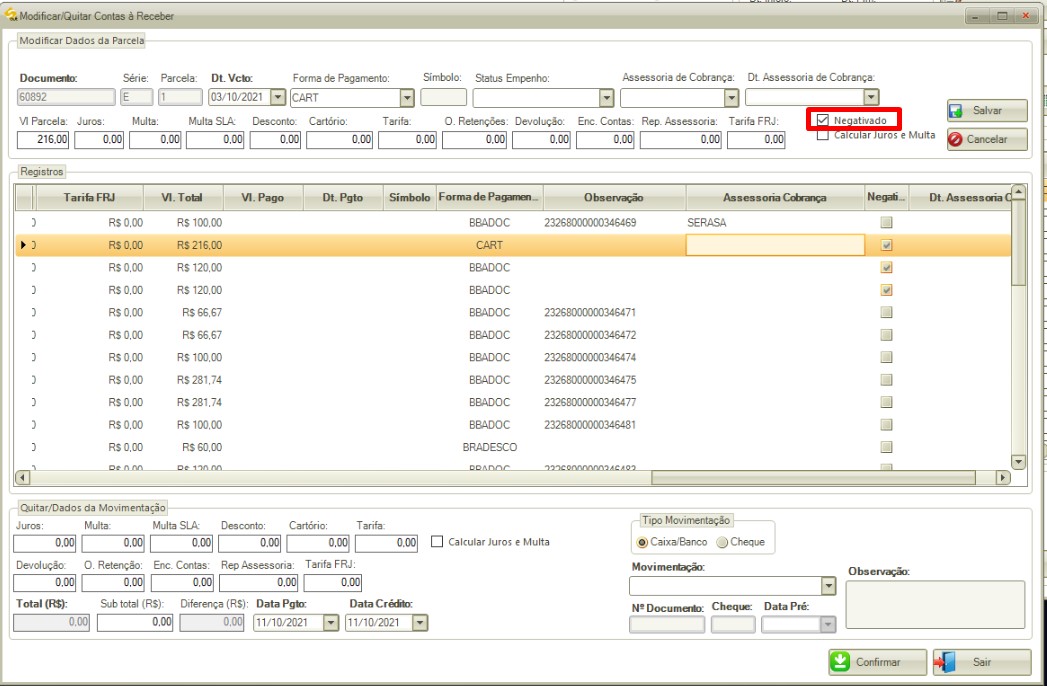Screen dimensions: 1047x686
Task: Enable Calcular Juros e Multa in Quitar/Dados da Movimentação
Action: click(x=437, y=542)
